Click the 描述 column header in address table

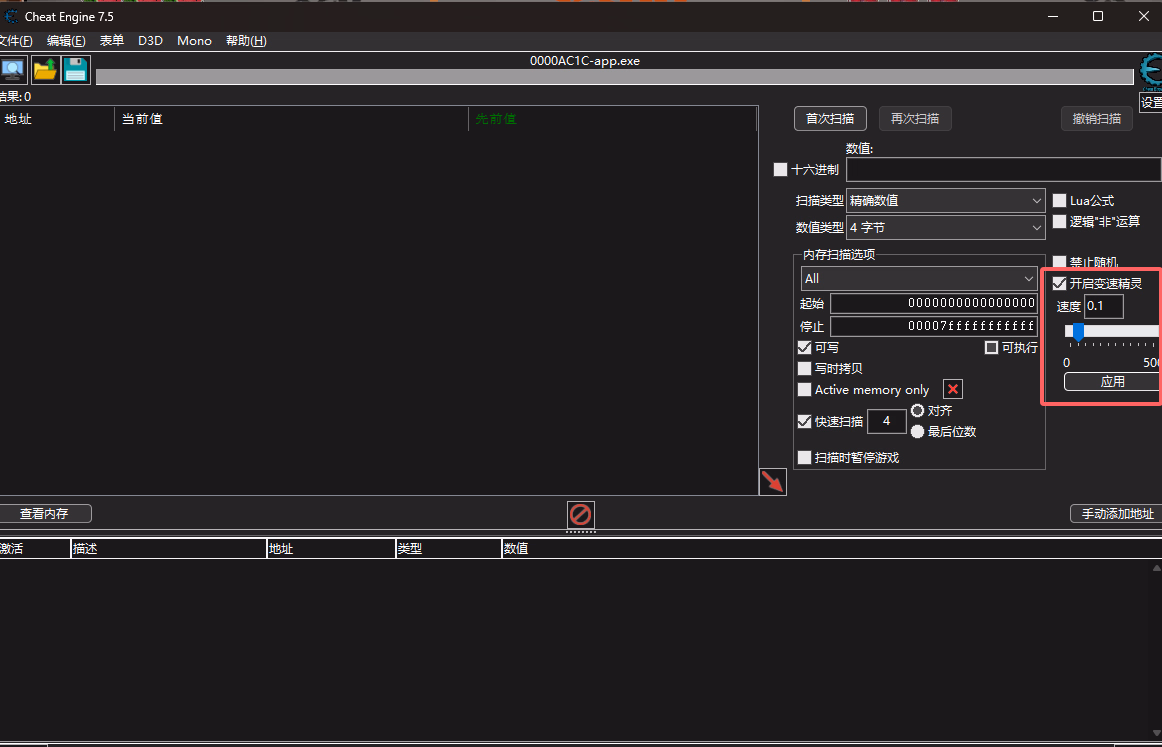(x=169, y=549)
